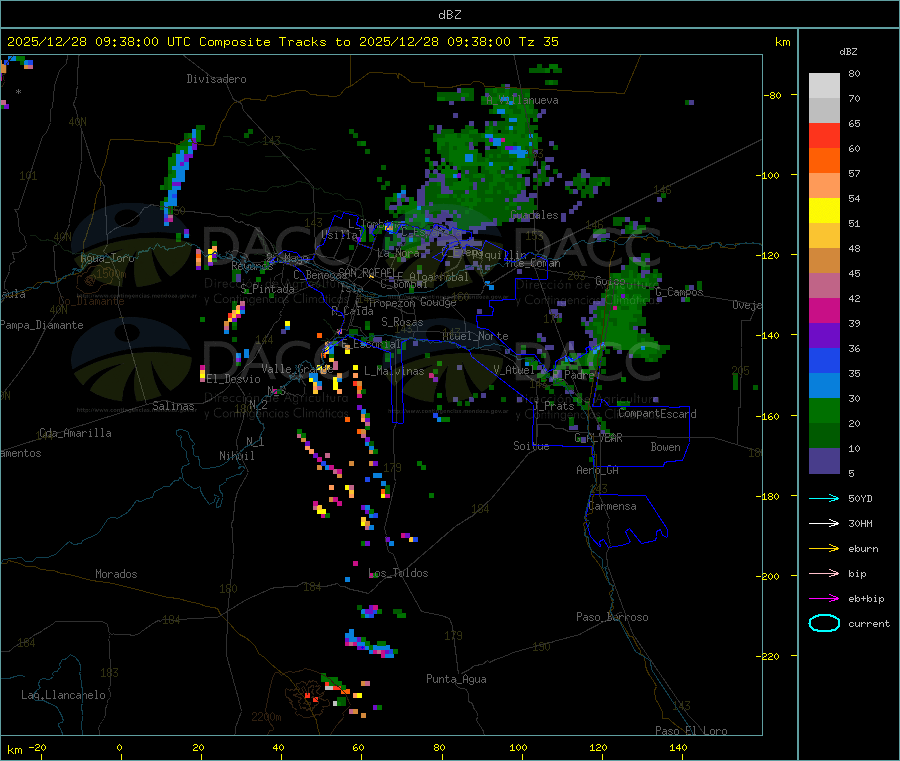Click the 'L_Malvinas' map label

[394, 371]
